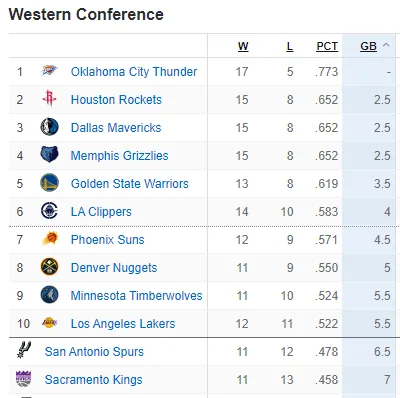Sort standings by PCT column header

click(327, 46)
